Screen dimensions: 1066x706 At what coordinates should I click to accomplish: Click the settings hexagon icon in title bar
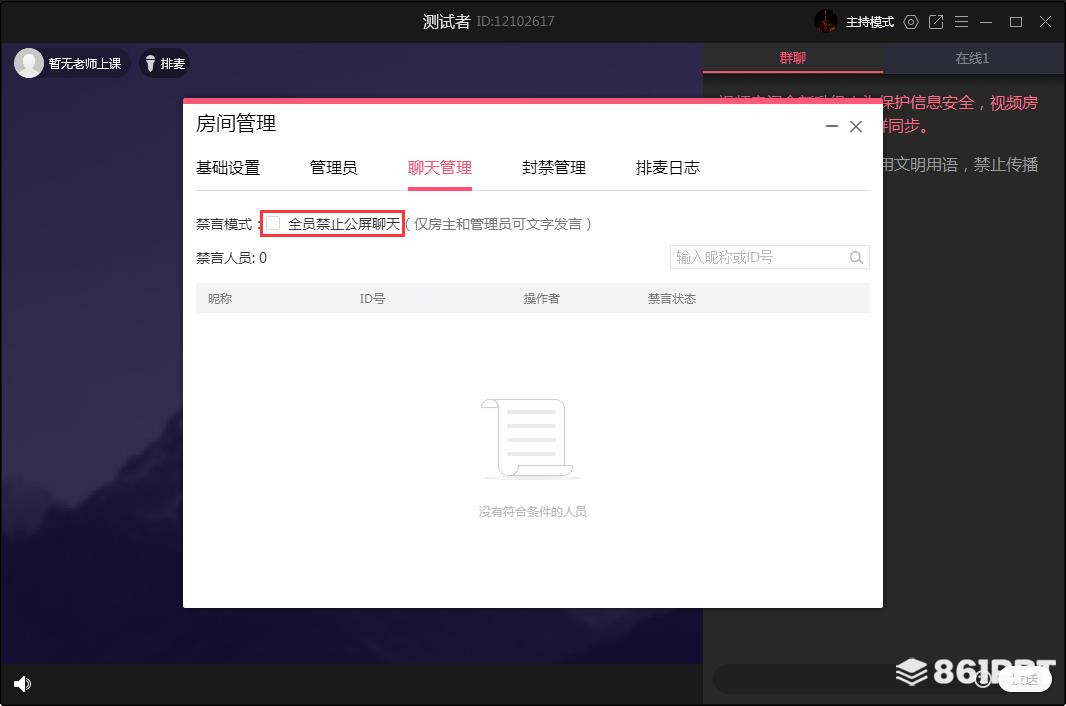pos(910,22)
